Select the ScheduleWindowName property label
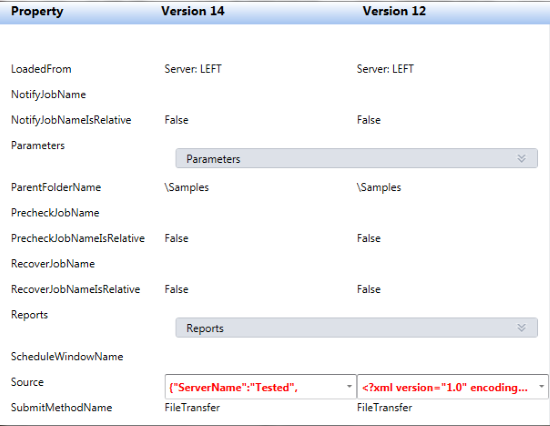The width and height of the screenshot is (550, 426). (67, 357)
